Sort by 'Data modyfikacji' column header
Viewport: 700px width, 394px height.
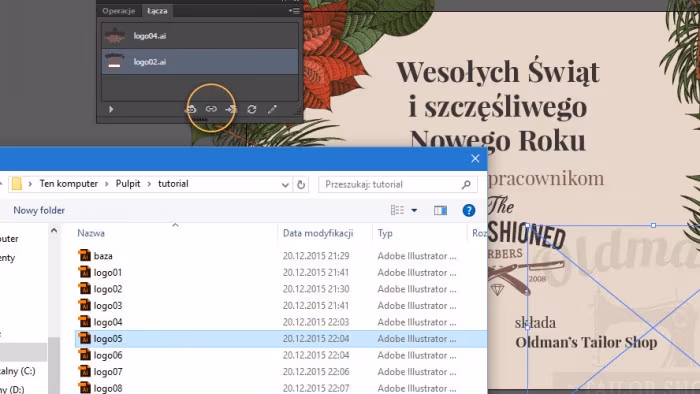coord(318,233)
